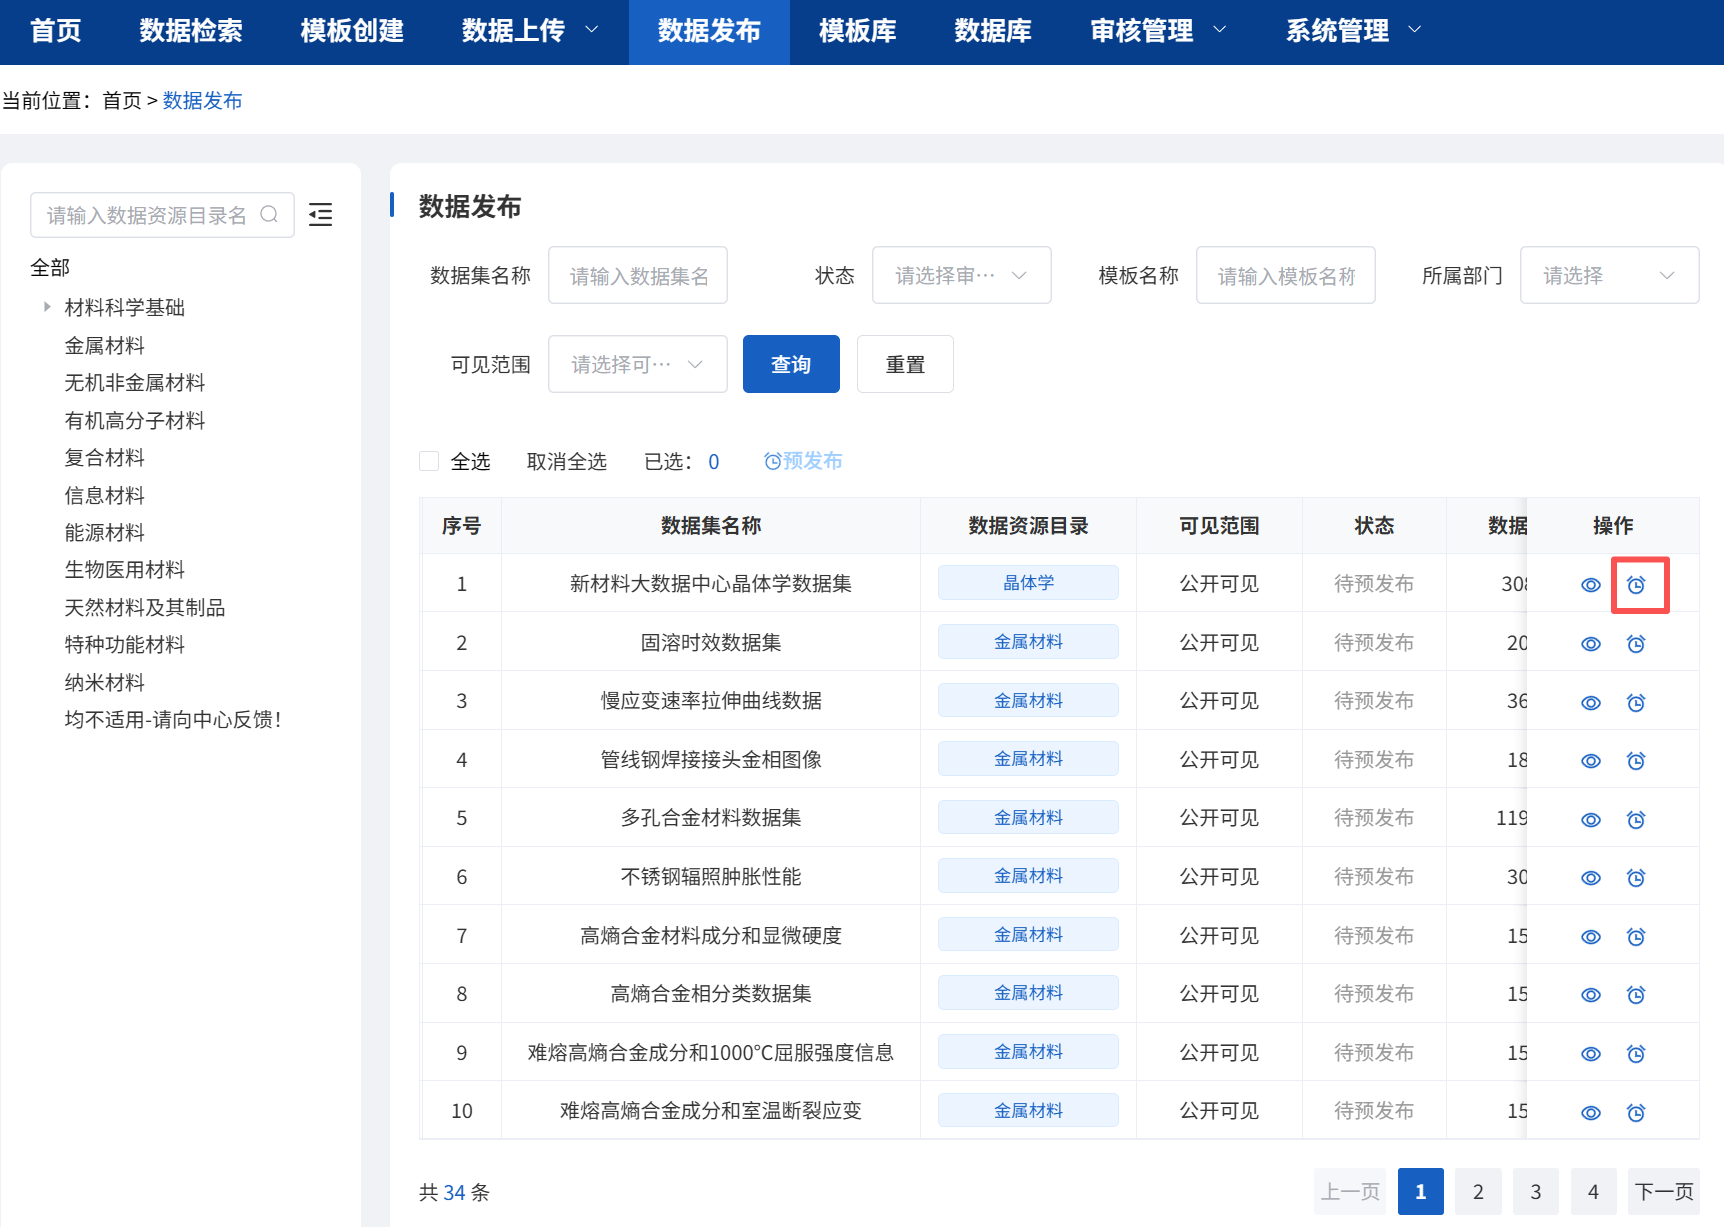The image size is (1724, 1227).
Task: Click clock icon on 不锈钢辐照肿胀性能 row
Action: [1637, 877]
